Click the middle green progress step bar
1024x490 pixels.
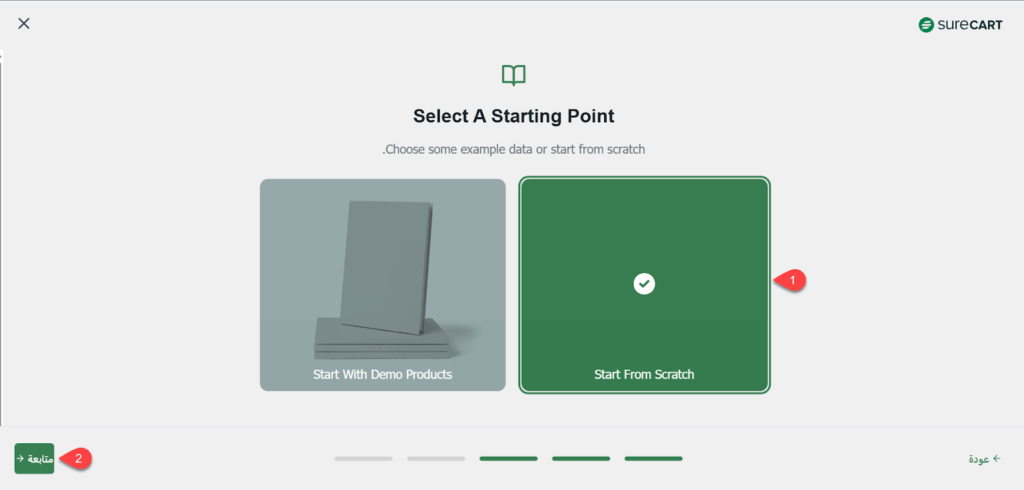point(508,459)
